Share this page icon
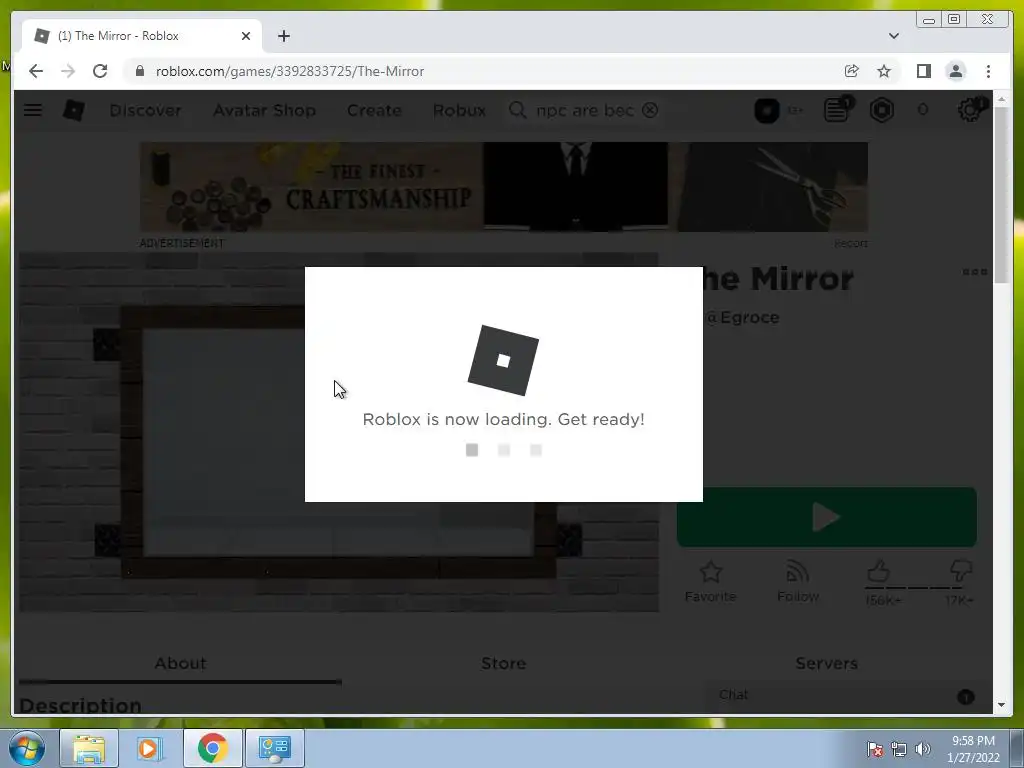The height and width of the screenshot is (768, 1024). click(852, 71)
